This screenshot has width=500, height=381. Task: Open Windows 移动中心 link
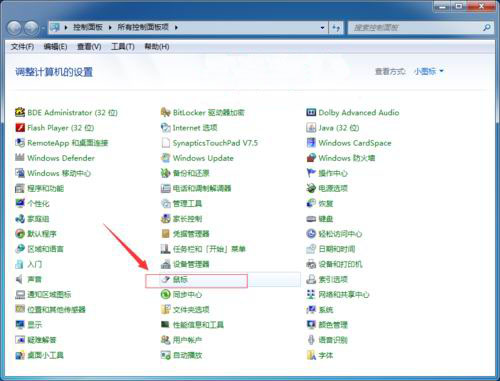pyautogui.click(x=59, y=173)
